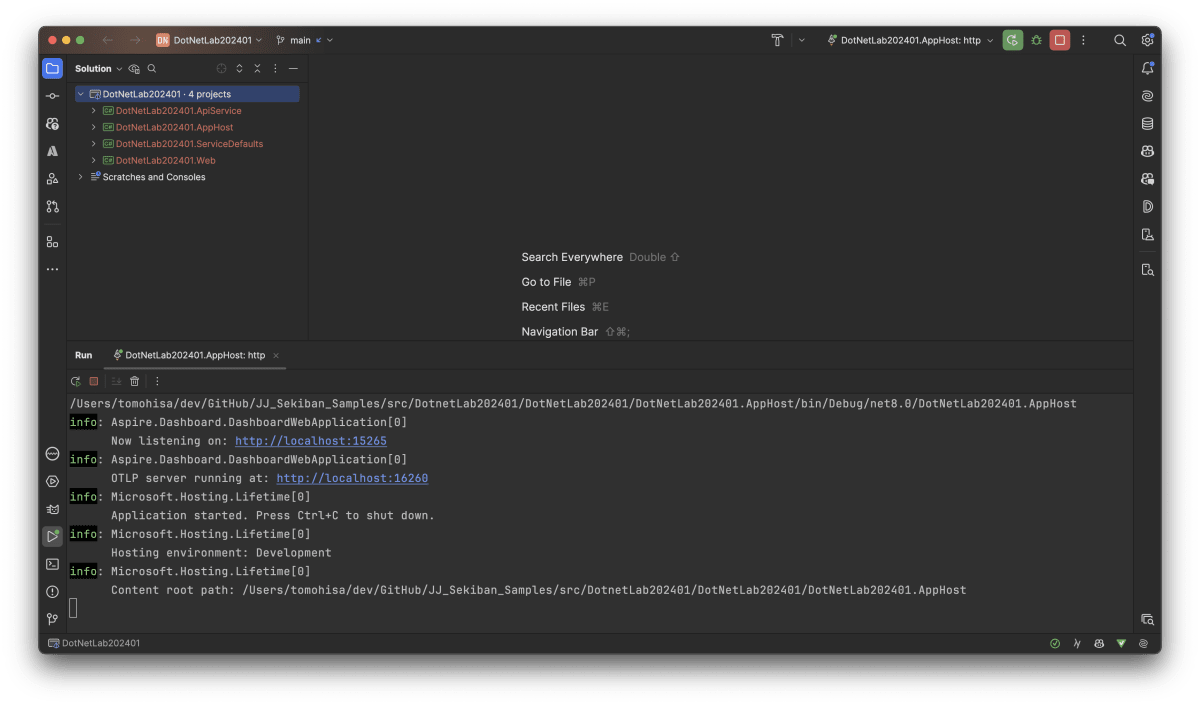Open the Commit tool window from left sidebar
Image resolution: width=1200 pixels, height=705 pixels.
click(x=52, y=96)
